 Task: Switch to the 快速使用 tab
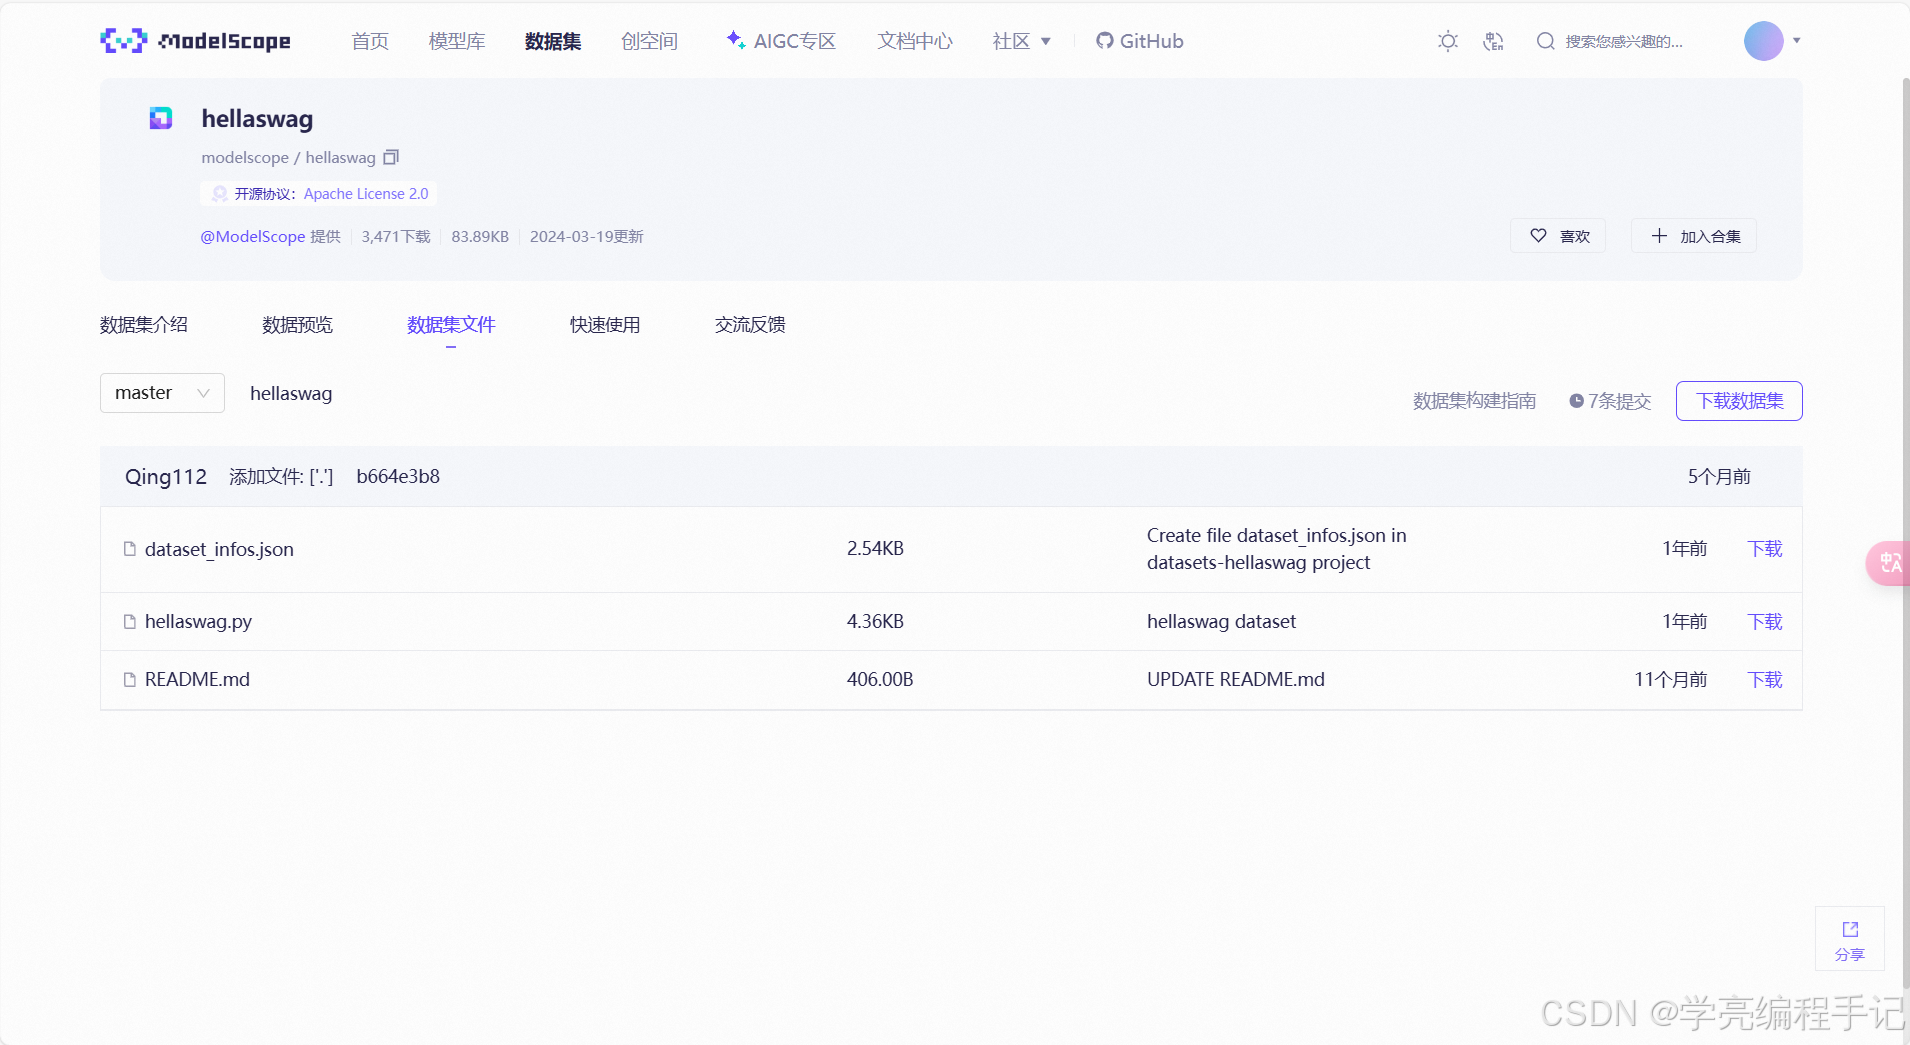coord(604,324)
